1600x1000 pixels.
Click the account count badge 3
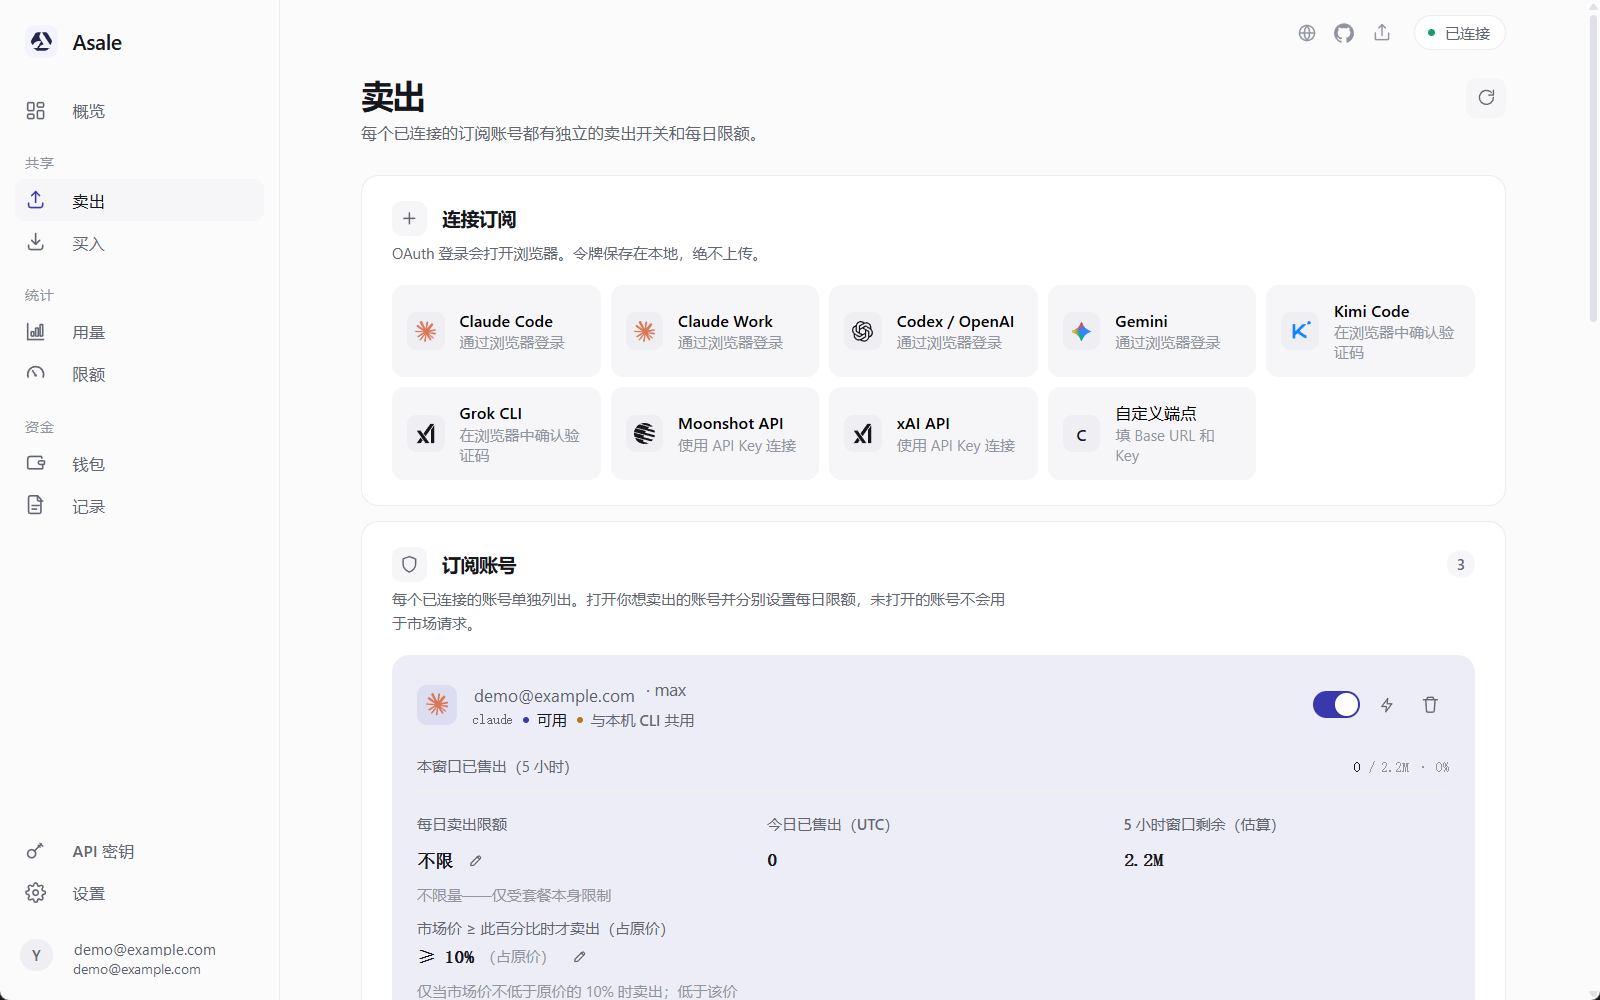[1460, 565]
